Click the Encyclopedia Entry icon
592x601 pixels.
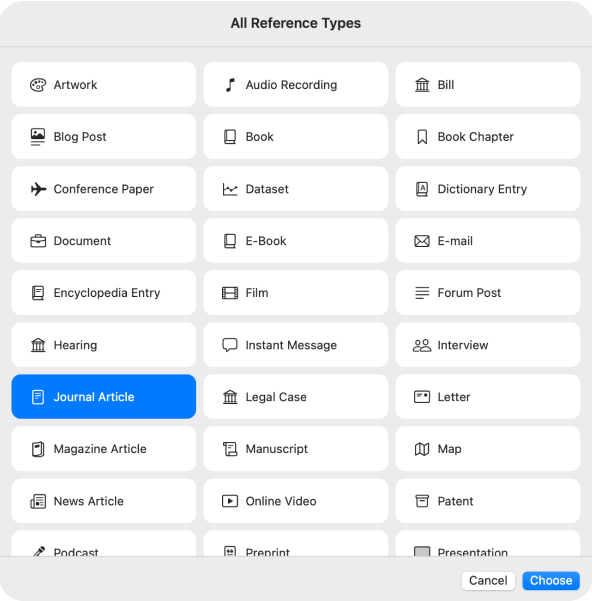click(x=38, y=293)
